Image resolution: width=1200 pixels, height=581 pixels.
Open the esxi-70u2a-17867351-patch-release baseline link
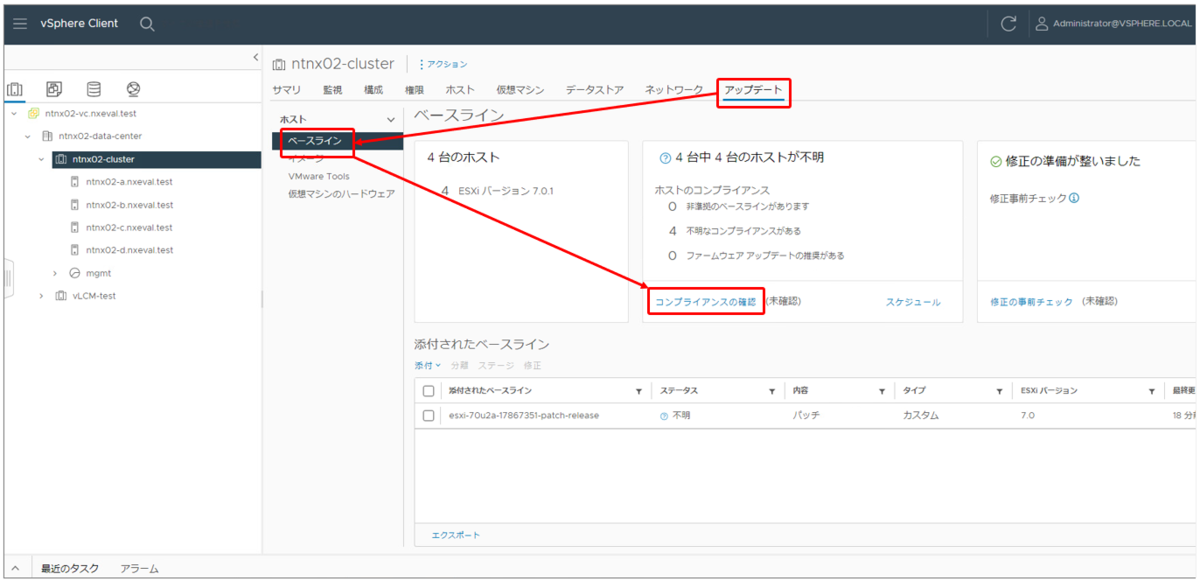coord(524,415)
